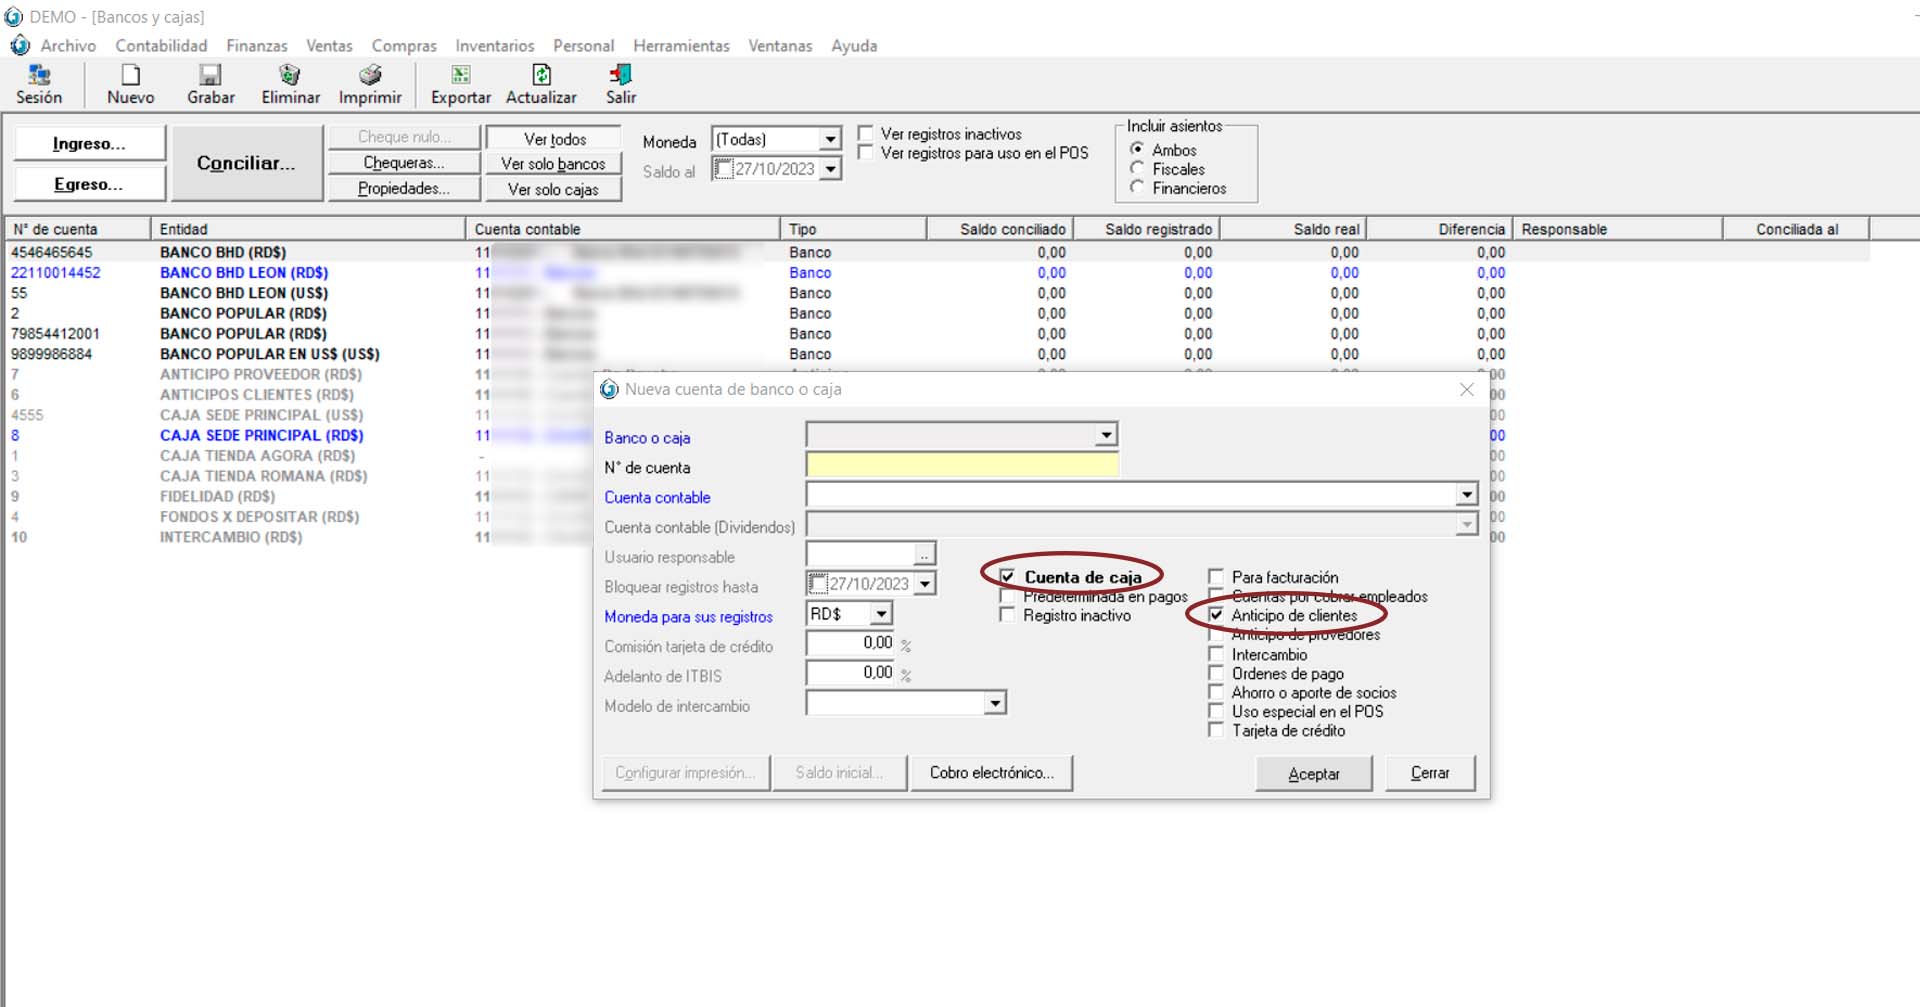Viewport: 1920px width, 1007px height.
Task: Expand the Banco o caja dropdown
Action: (x=1105, y=435)
